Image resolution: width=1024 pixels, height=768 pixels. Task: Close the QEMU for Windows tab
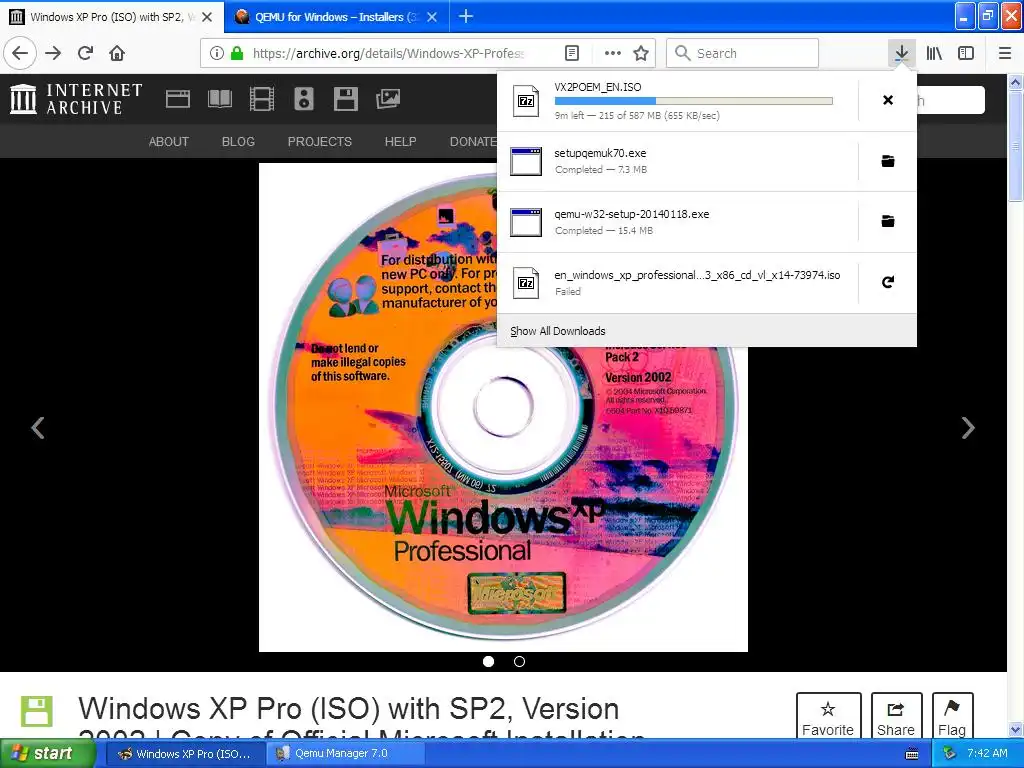tap(432, 17)
